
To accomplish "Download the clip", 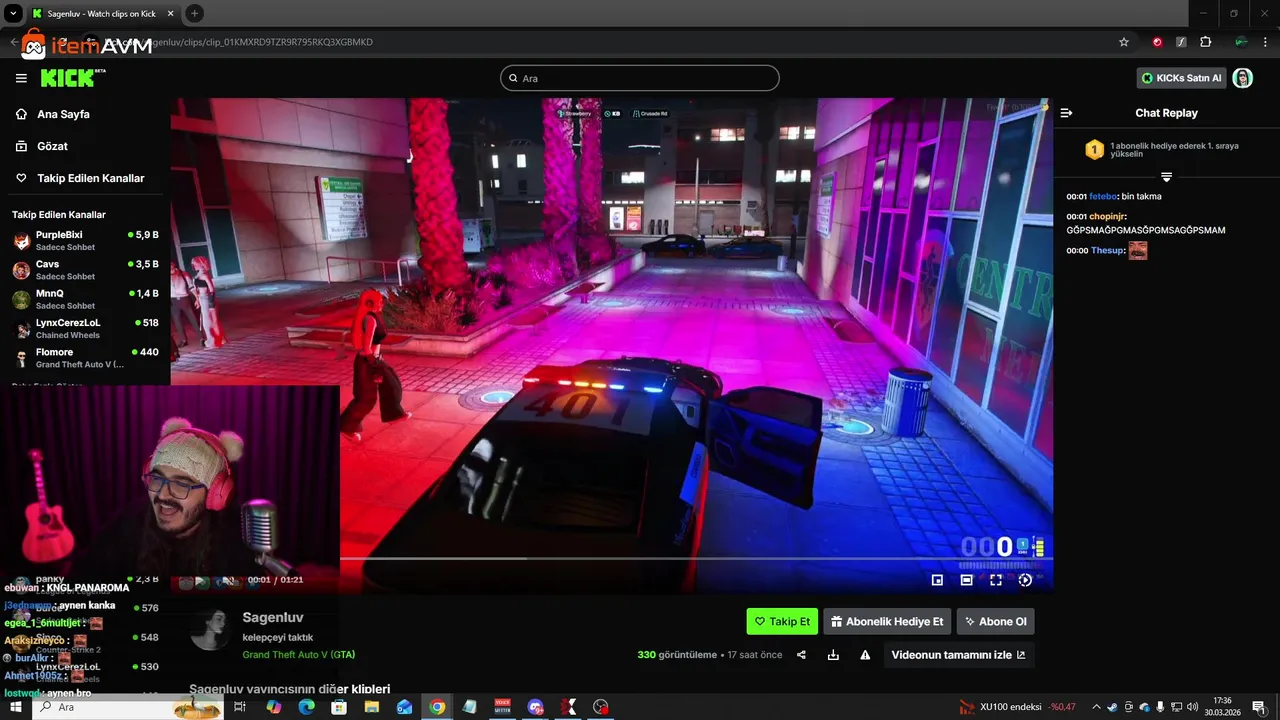I will pos(833,655).
